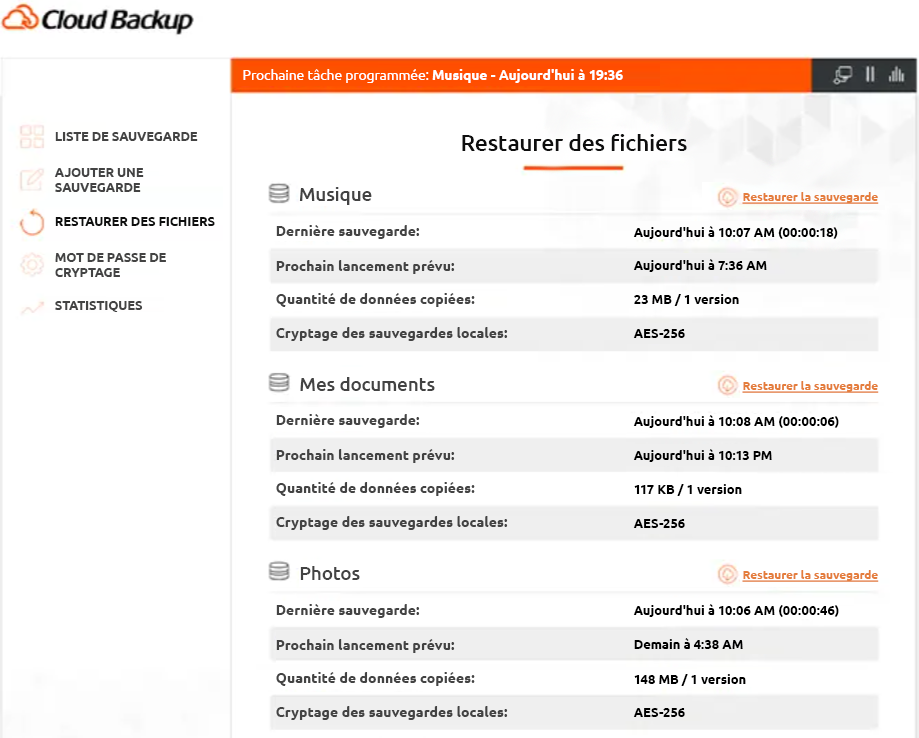
Task: Pause backups using the pause icon
Action: 870,74
